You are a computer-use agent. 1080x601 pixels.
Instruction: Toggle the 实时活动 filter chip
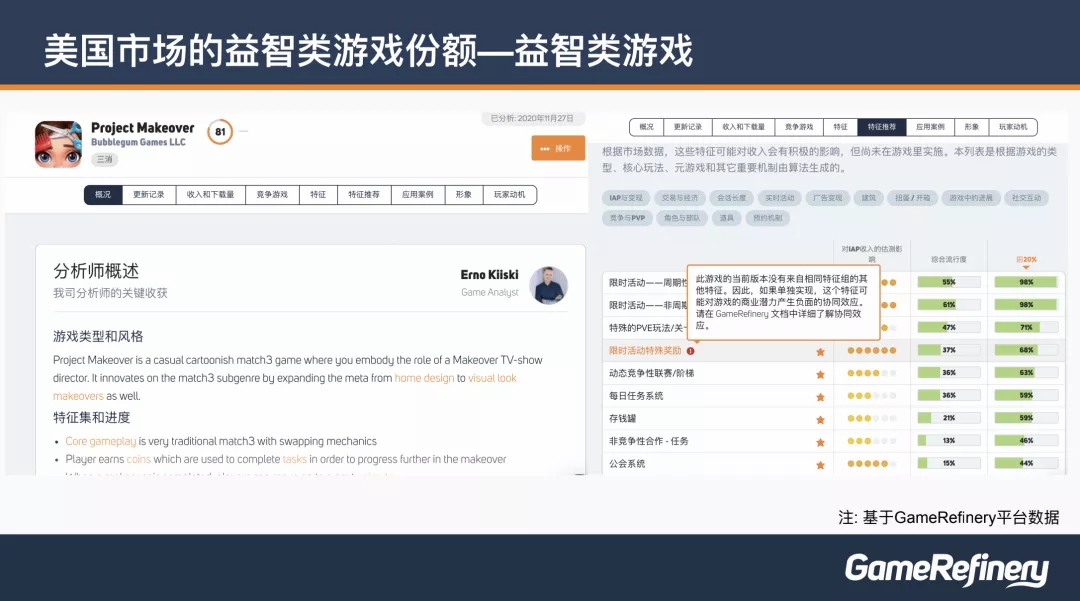[x=780, y=198]
